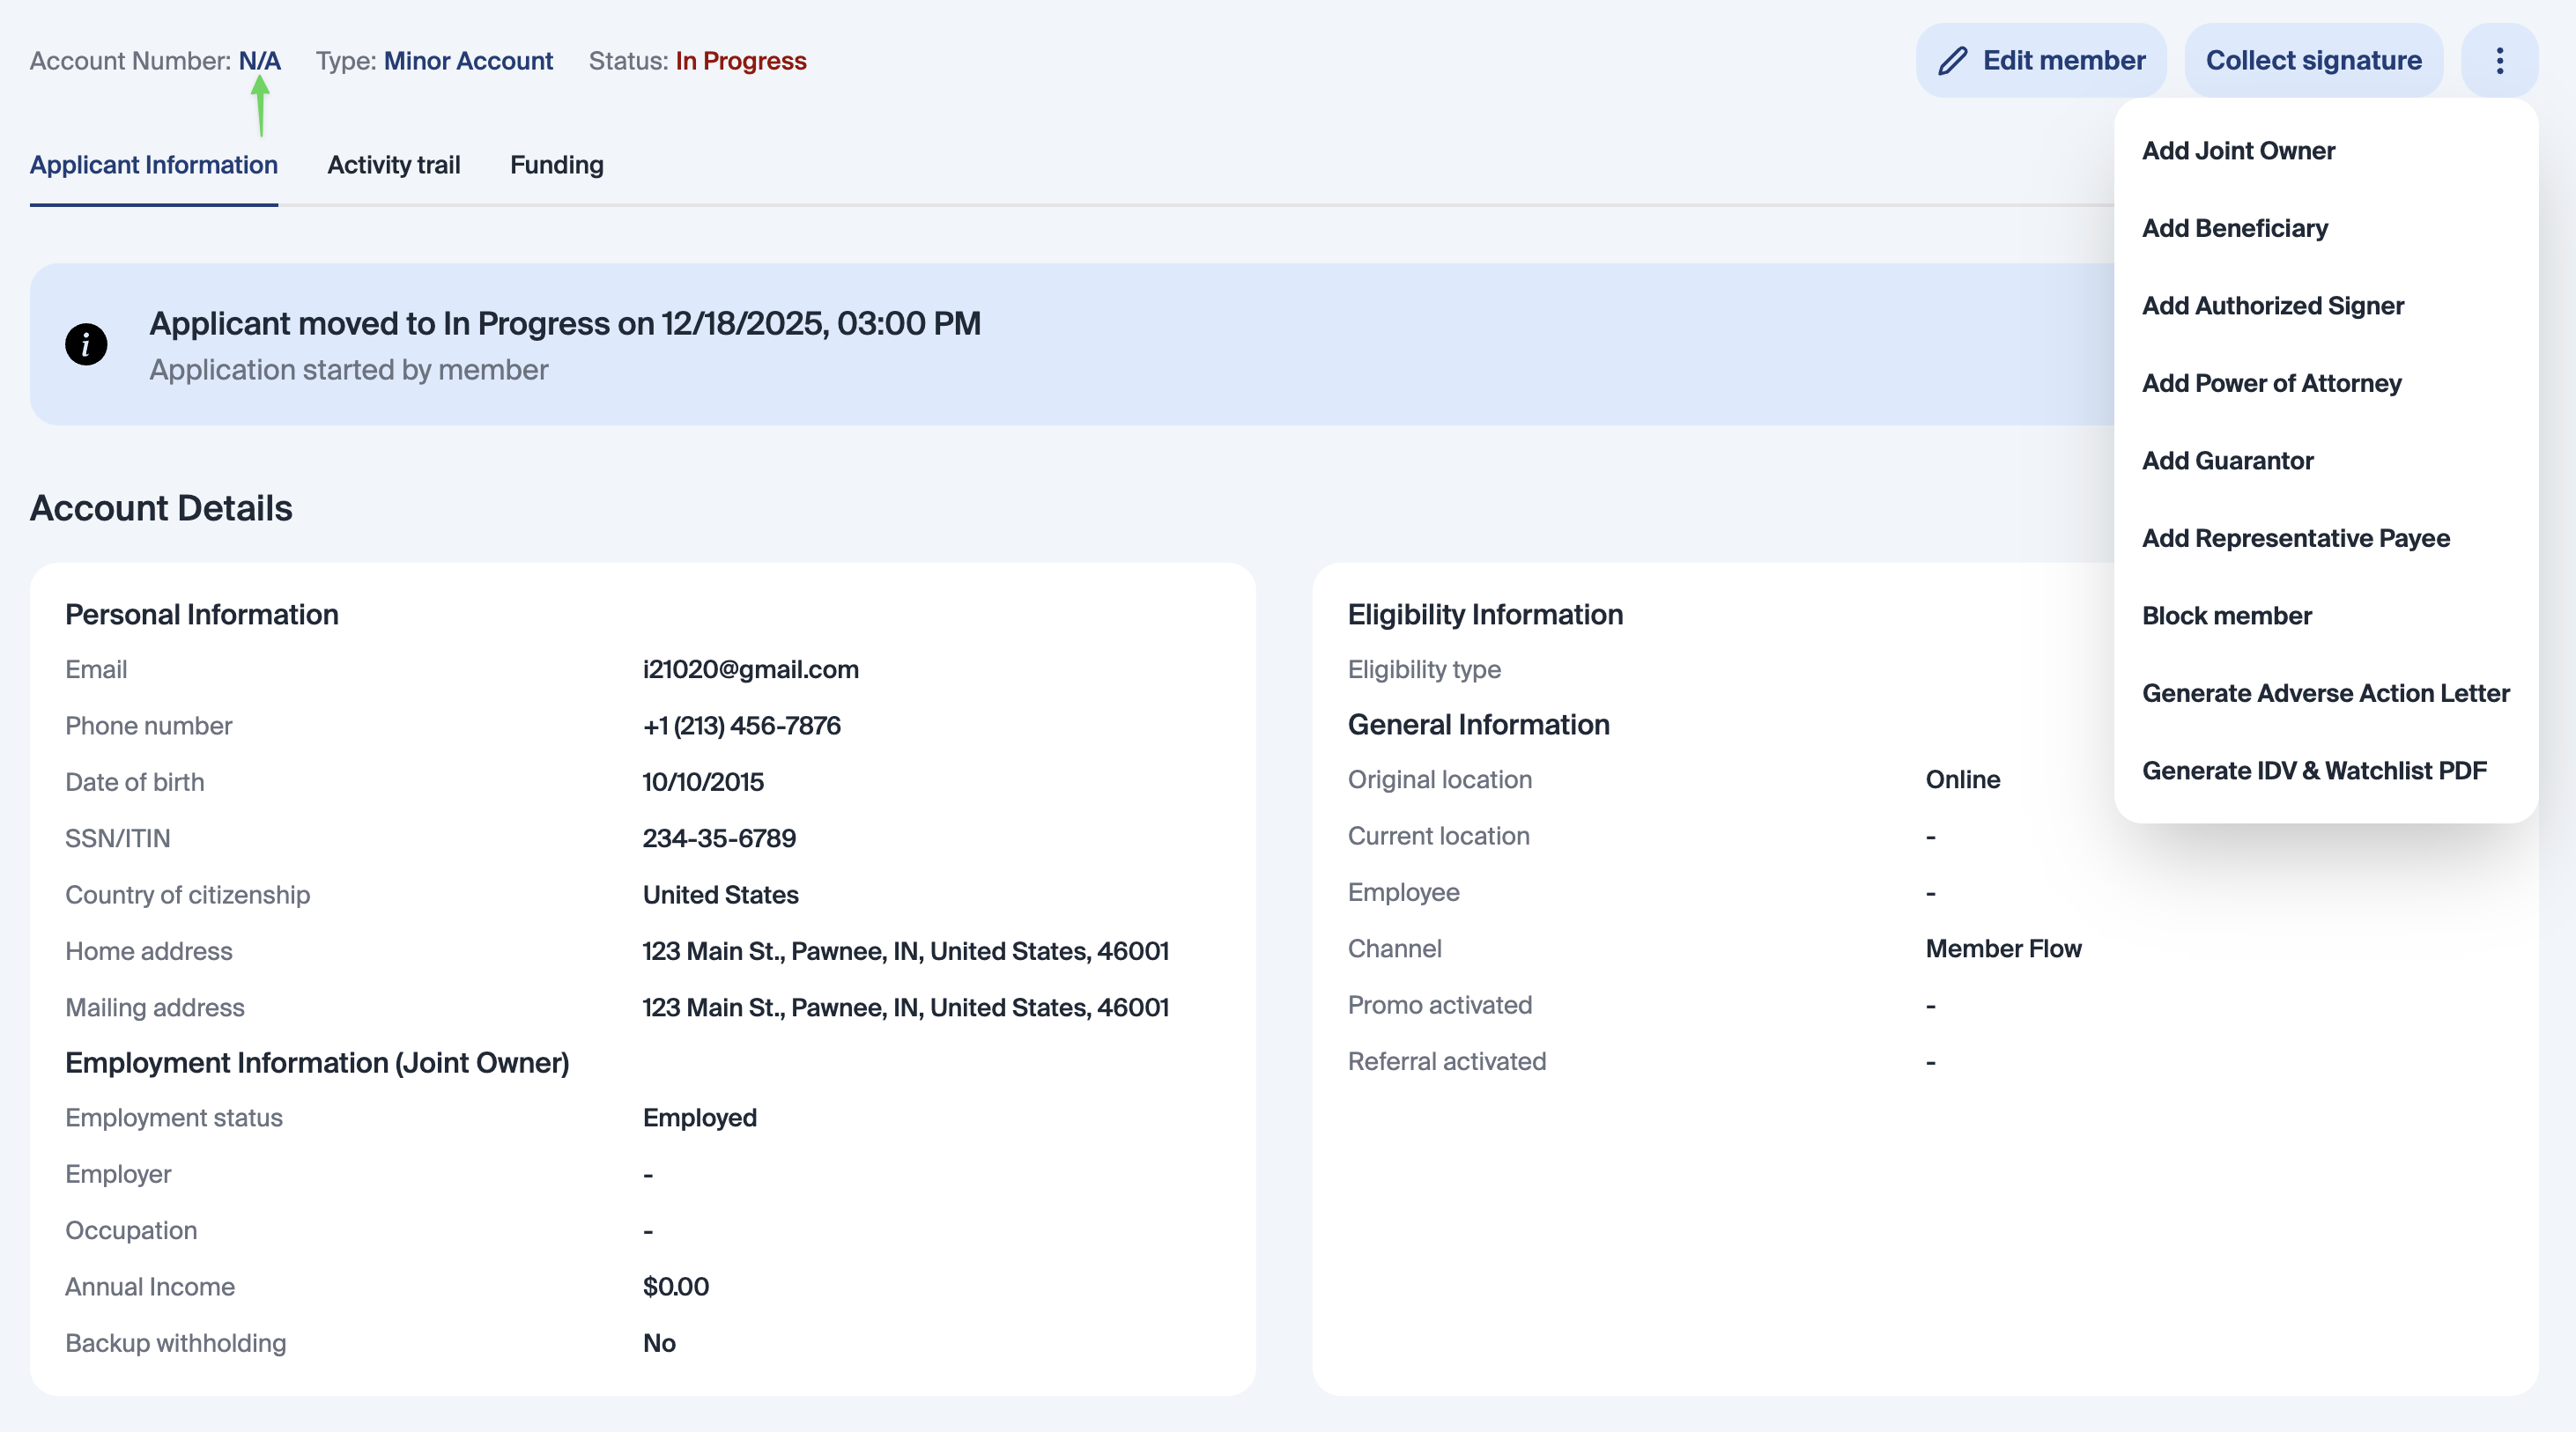Image resolution: width=2576 pixels, height=1432 pixels.
Task: Click the Minor Account type label
Action: [468, 61]
